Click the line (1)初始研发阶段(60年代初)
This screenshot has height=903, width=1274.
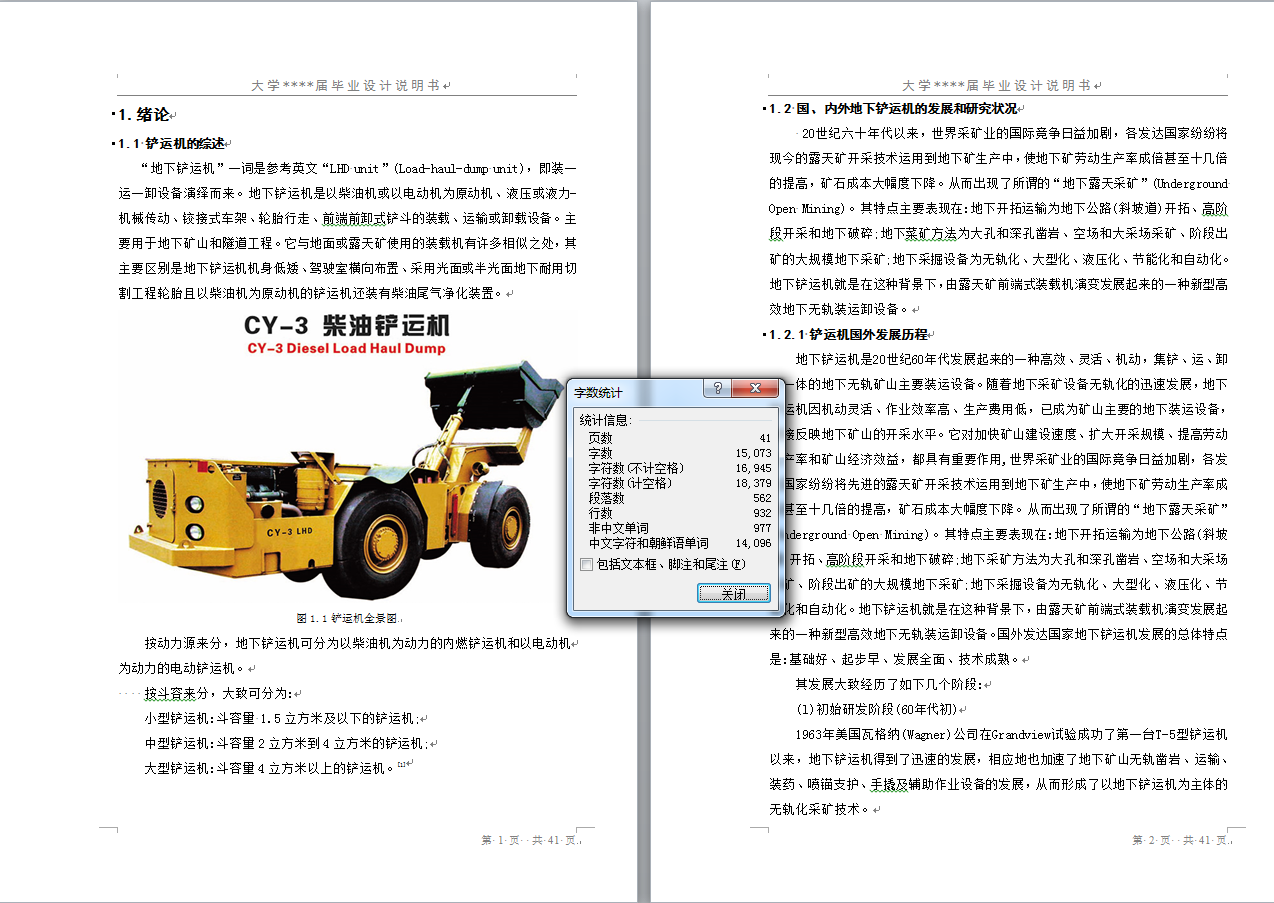(x=876, y=709)
